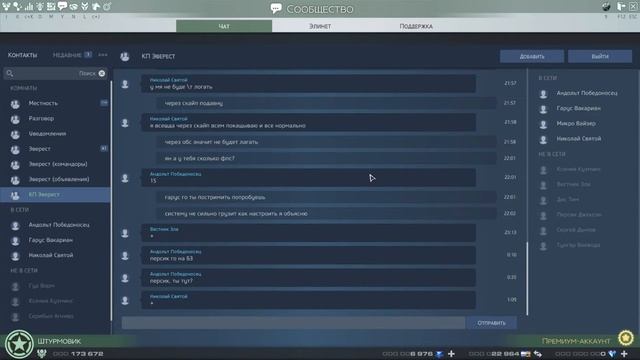The width and height of the screenshot is (640, 360).
Task: Click the unread badge next to Эверест room
Action: [x=104, y=149]
